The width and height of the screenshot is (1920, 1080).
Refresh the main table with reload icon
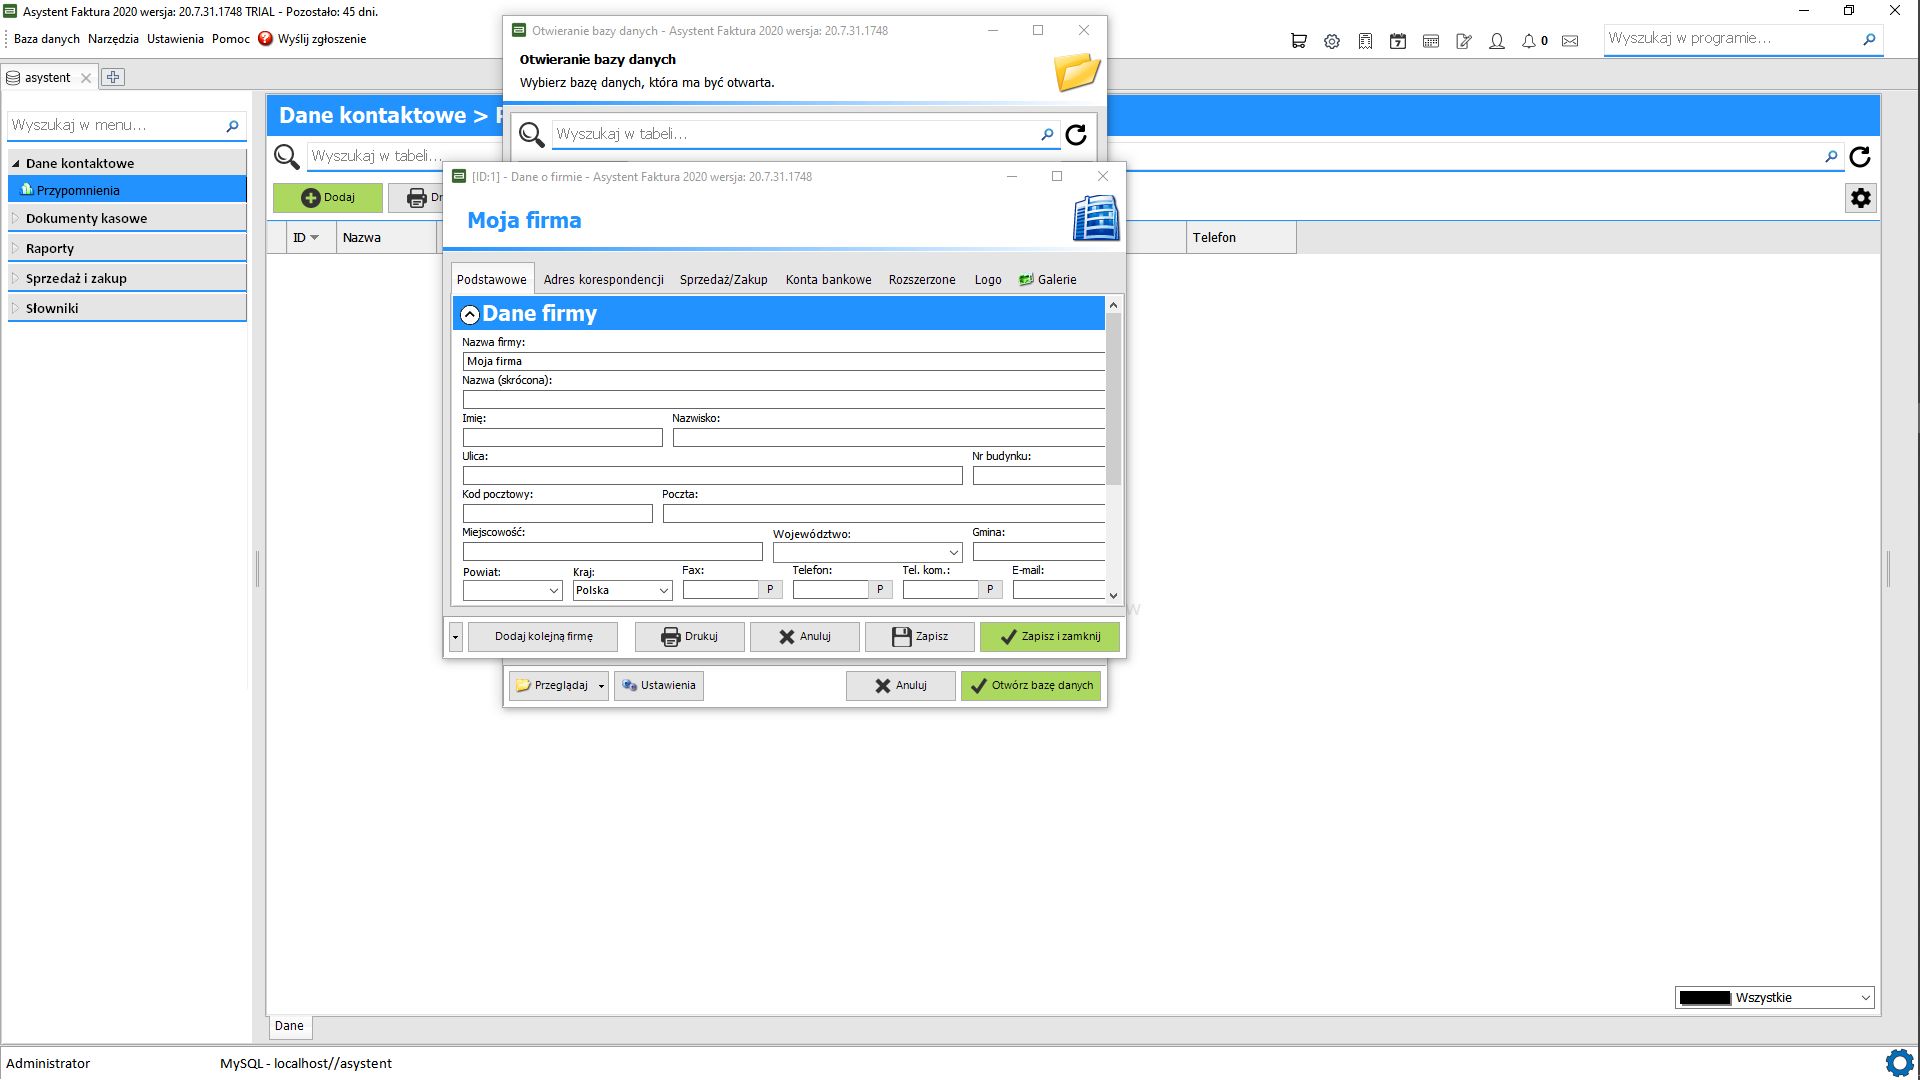pyautogui.click(x=1860, y=157)
